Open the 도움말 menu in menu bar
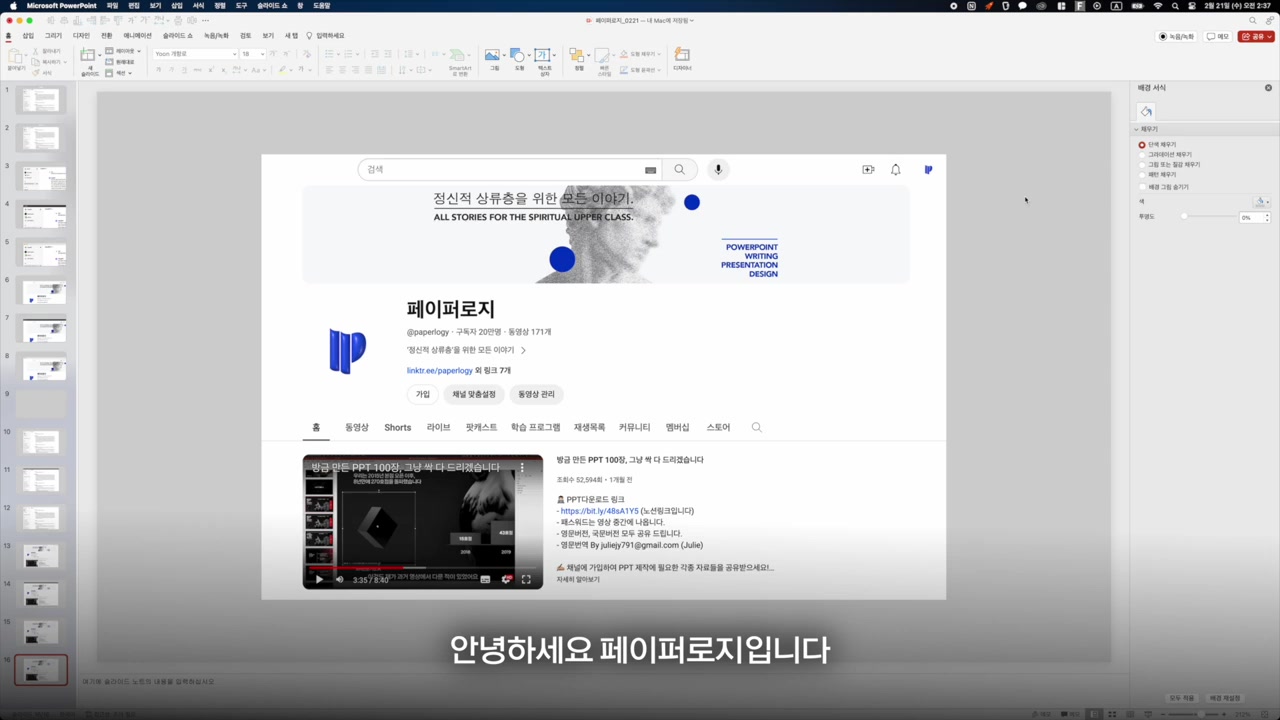Viewport: 1280px width, 720px height. 321,6
